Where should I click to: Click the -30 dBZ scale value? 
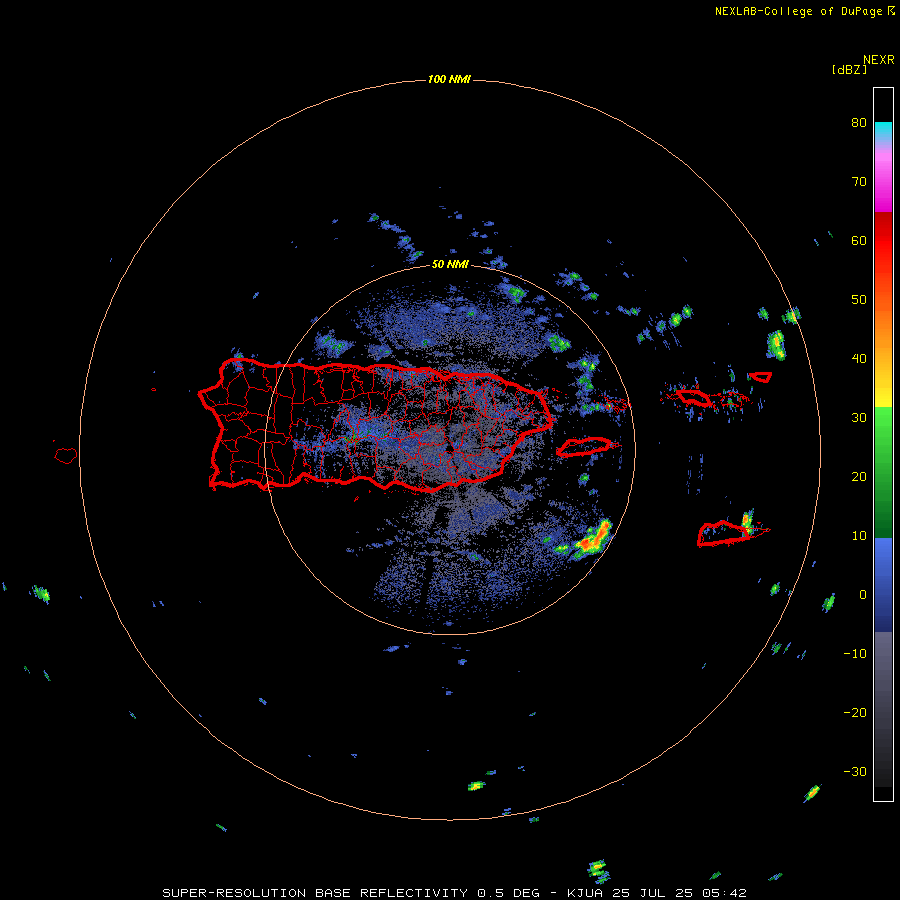[x=855, y=771]
